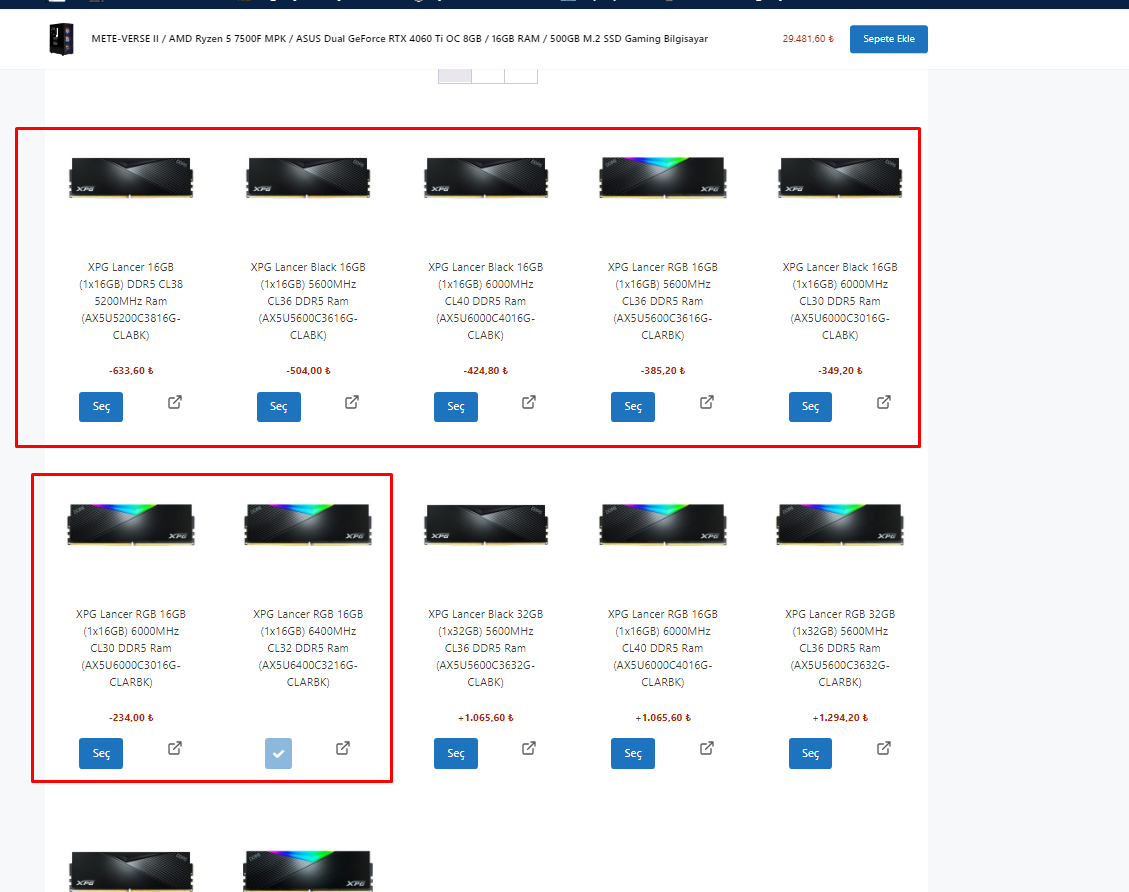This screenshot has width=1129, height=892.
Task: Click the 29.481,60 ₺ total price
Action: (808, 39)
